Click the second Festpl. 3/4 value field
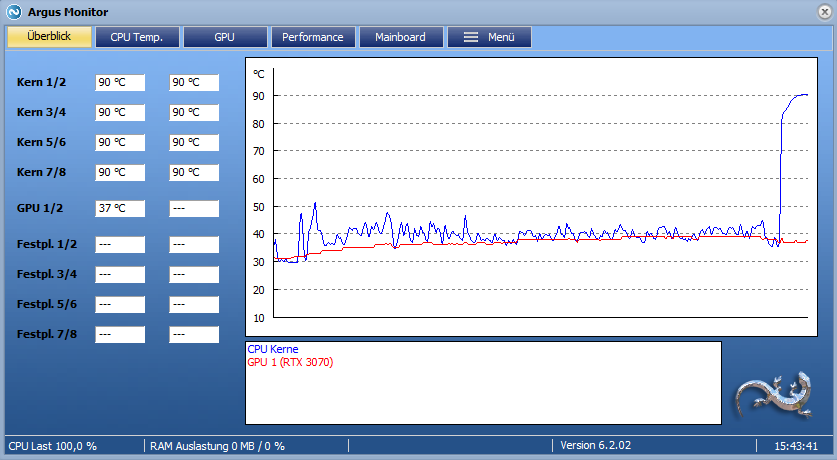The height and width of the screenshot is (460, 837). coord(194,274)
